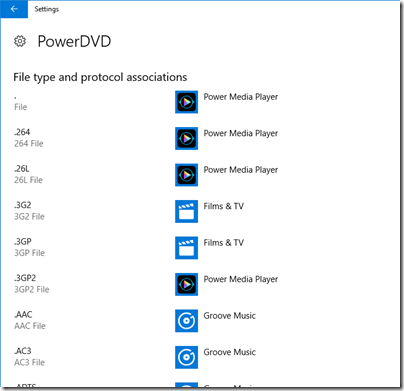Click the '3GP File' description

[x=29, y=253]
